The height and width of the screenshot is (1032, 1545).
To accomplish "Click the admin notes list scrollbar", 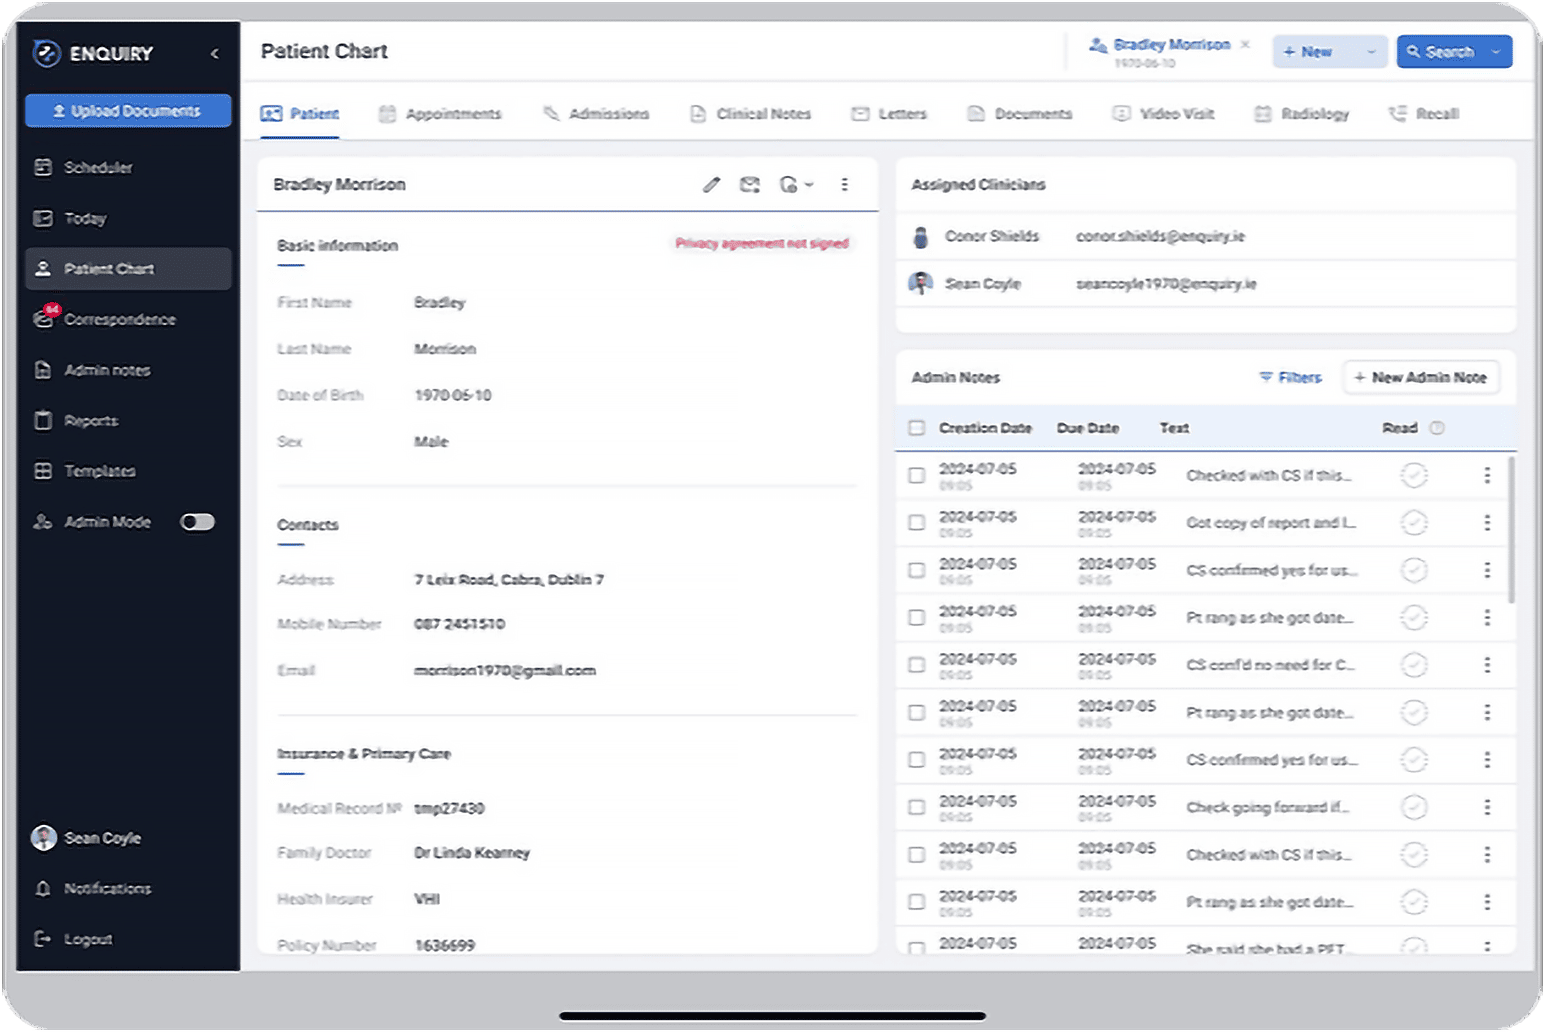I will tap(1510, 530).
